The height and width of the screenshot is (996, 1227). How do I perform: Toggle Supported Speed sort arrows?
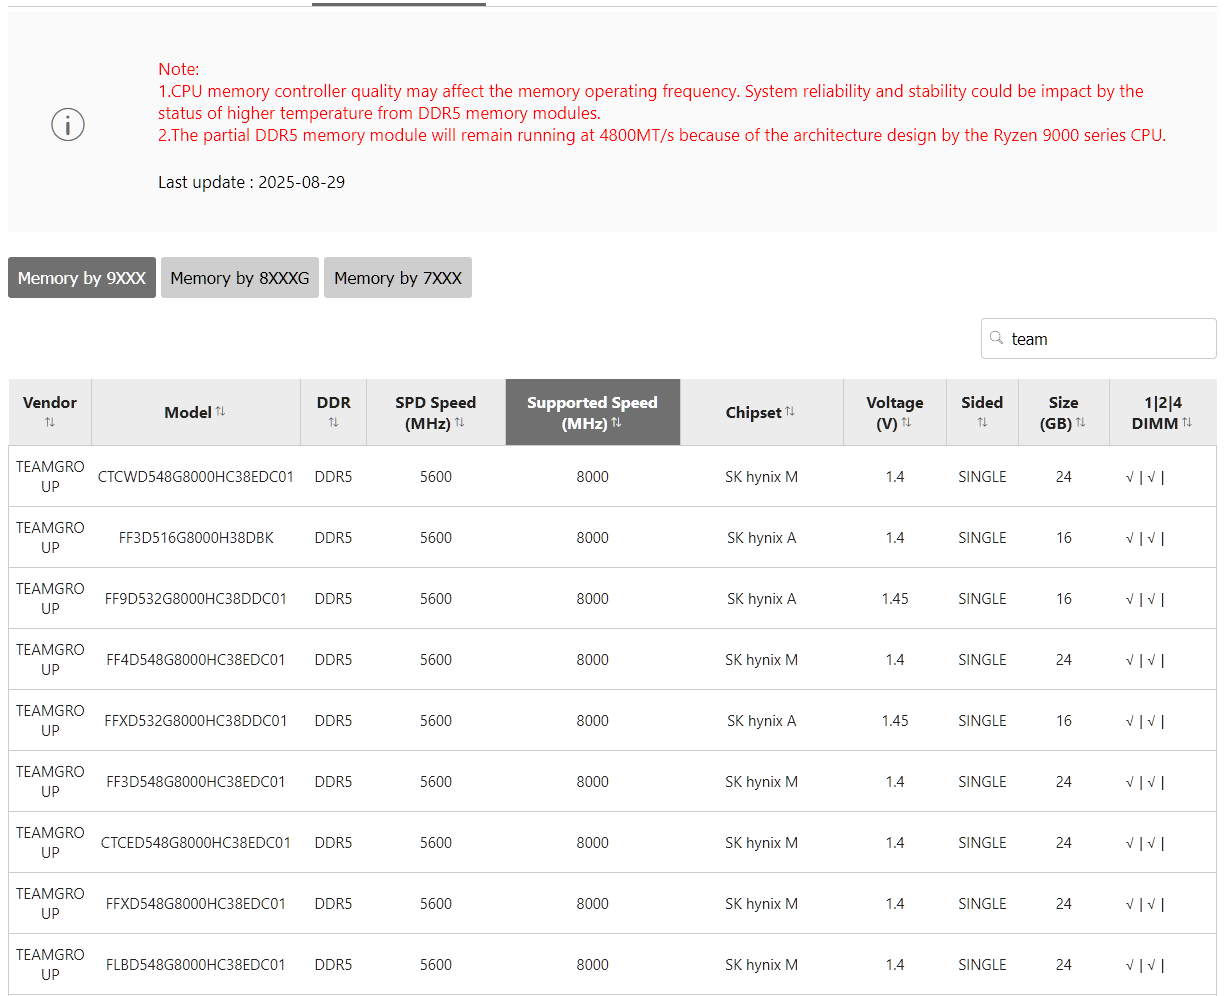(x=617, y=423)
